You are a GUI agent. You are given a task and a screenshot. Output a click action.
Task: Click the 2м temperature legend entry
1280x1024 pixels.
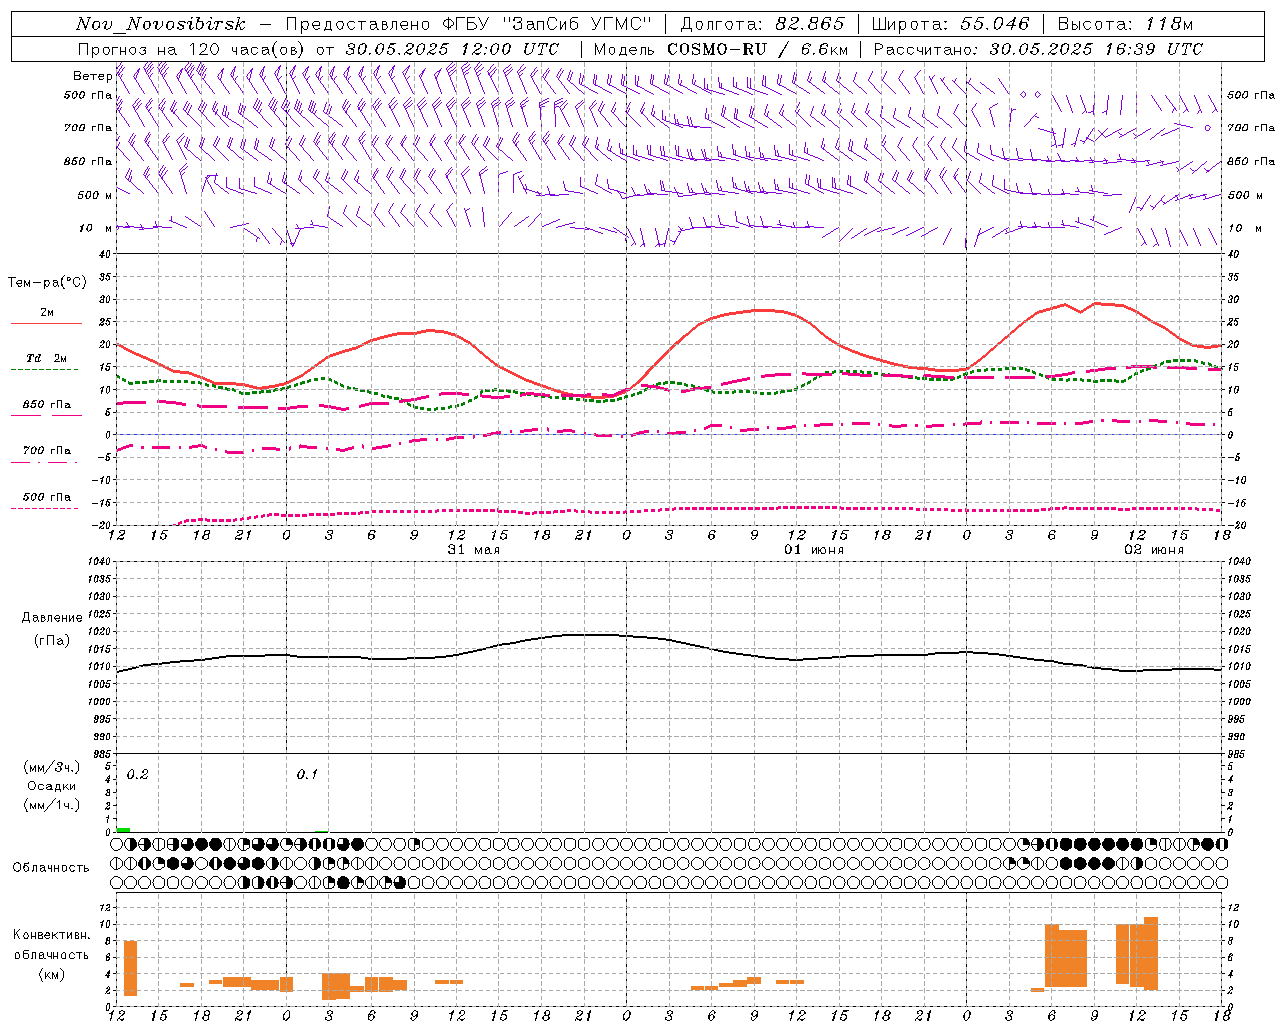click(46, 312)
